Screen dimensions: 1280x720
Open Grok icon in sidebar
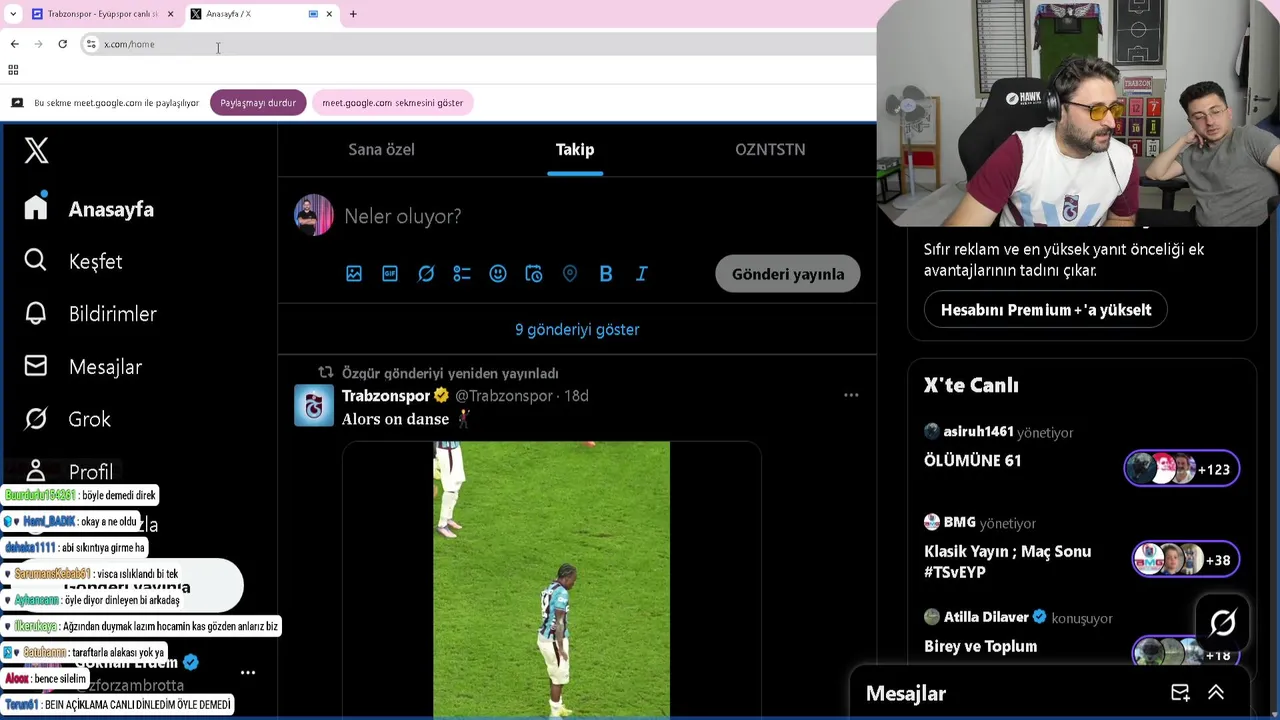click(x=36, y=419)
